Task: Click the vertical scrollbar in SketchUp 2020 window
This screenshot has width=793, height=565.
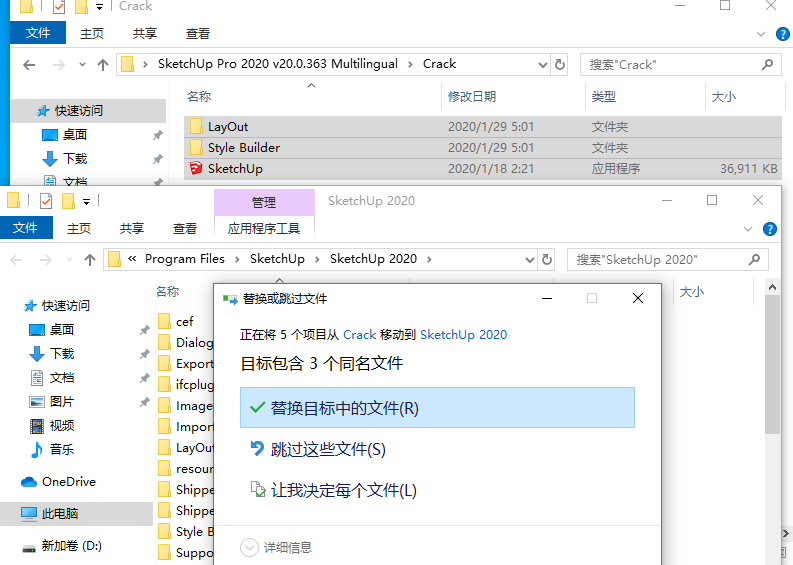Action: click(x=772, y=364)
